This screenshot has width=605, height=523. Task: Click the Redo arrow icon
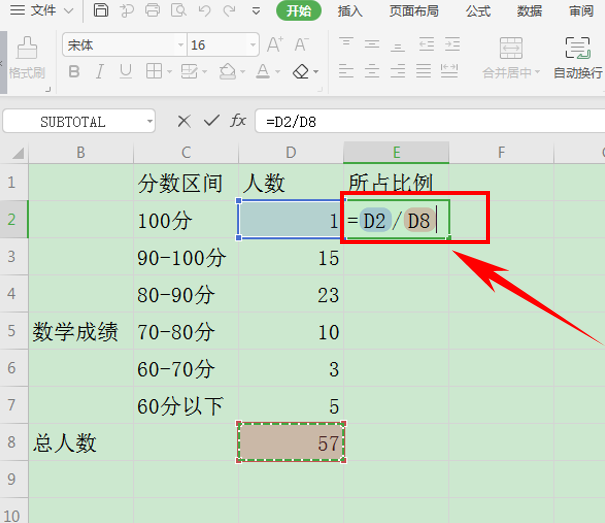tap(230, 11)
